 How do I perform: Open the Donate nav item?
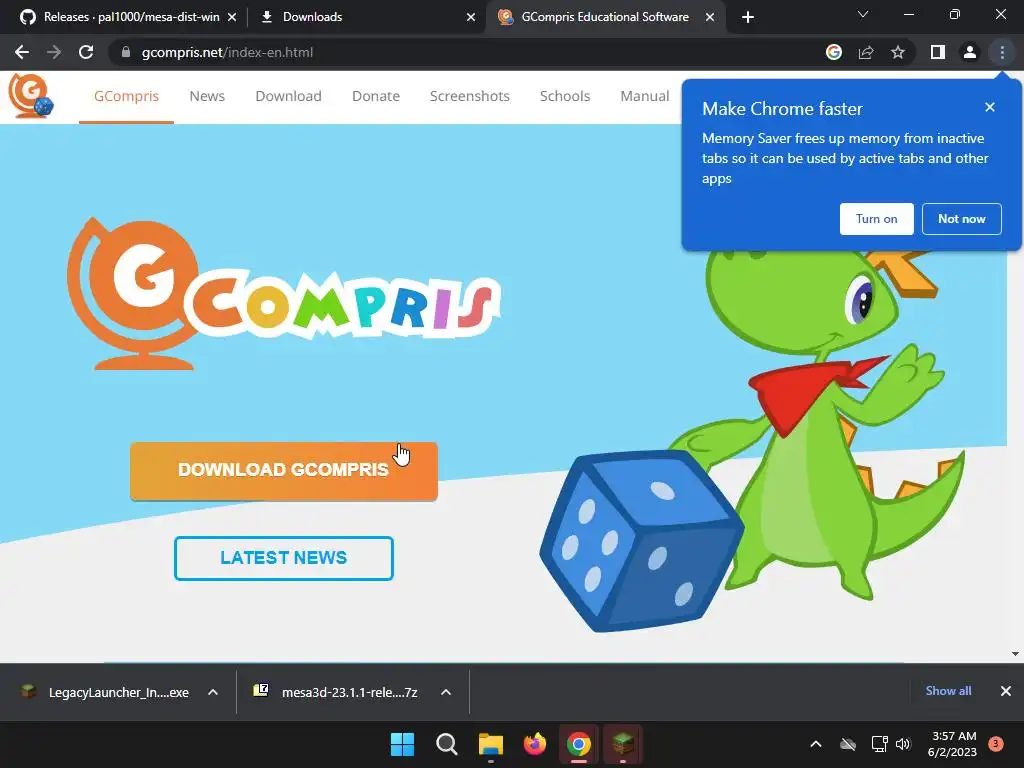[376, 96]
